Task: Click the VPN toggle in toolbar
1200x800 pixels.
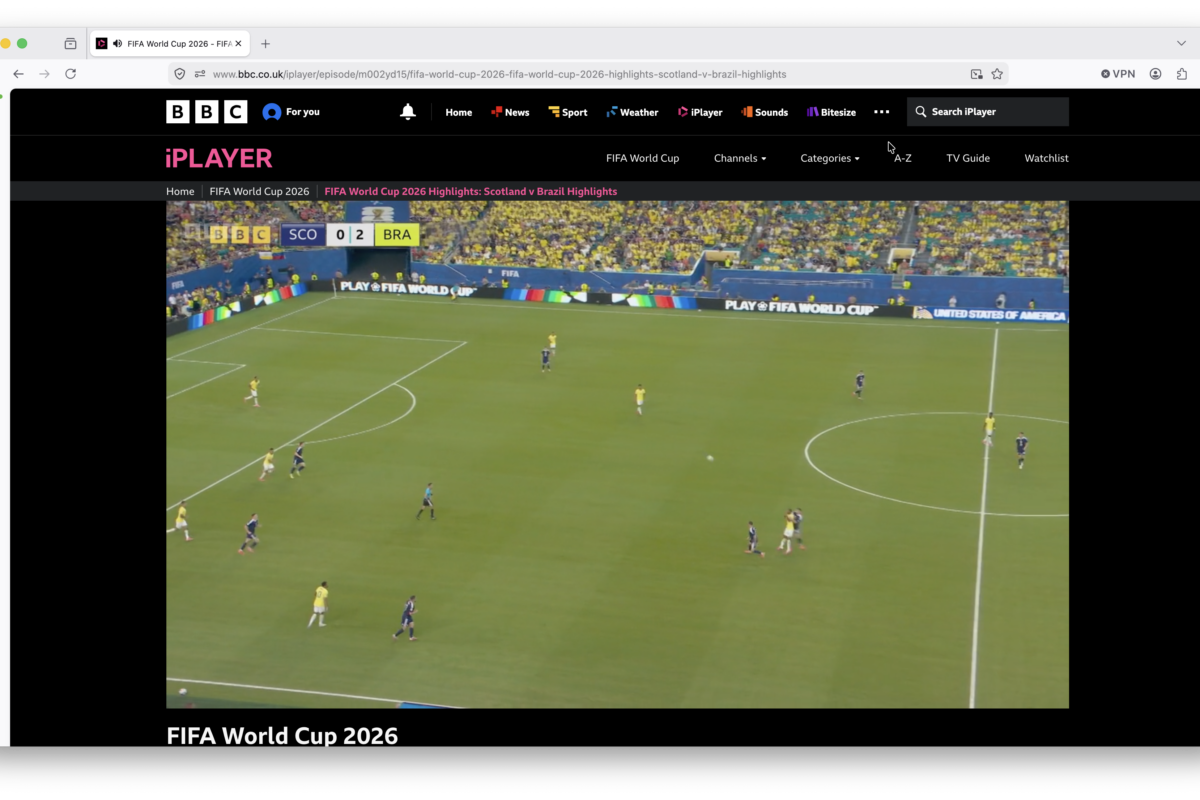Action: tap(1118, 74)
